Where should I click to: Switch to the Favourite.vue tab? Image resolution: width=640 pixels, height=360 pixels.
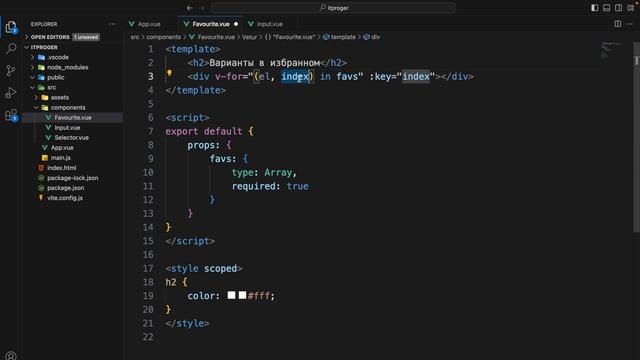[211, 24]
